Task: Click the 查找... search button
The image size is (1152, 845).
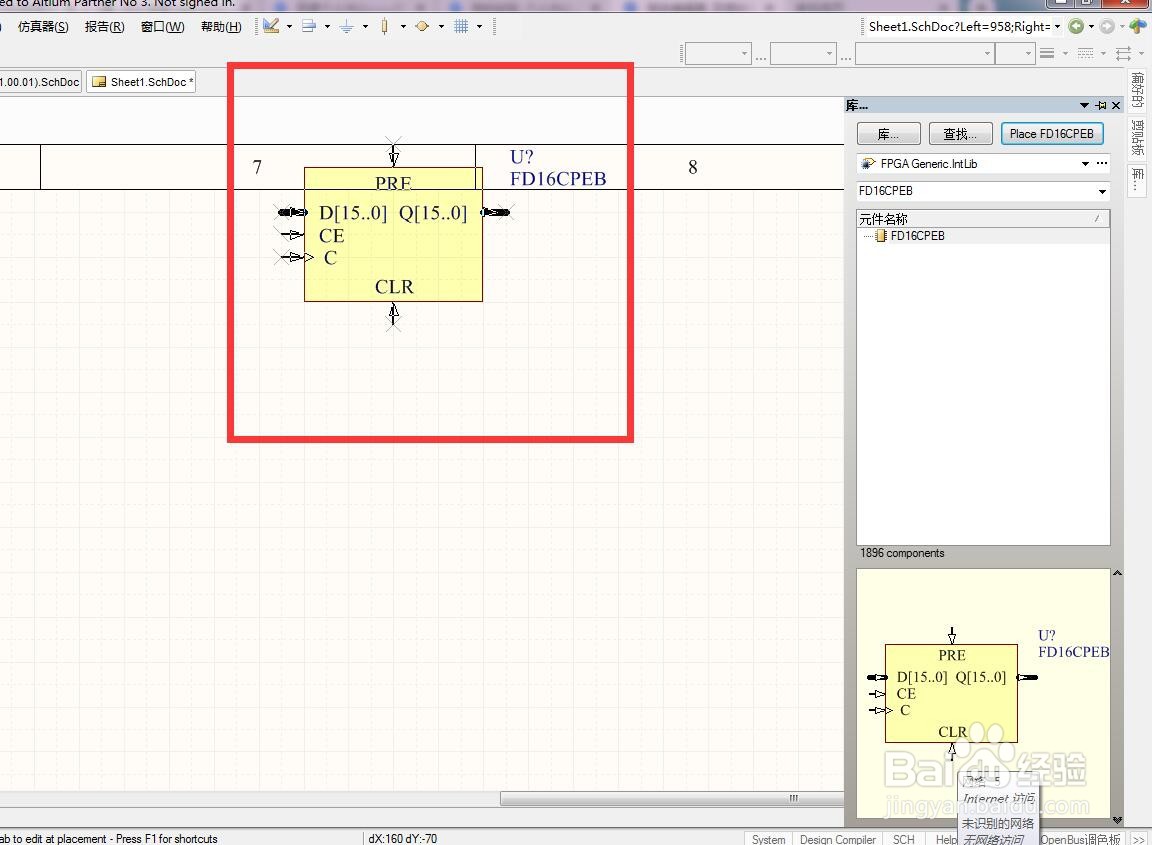Action: point(960,134)
